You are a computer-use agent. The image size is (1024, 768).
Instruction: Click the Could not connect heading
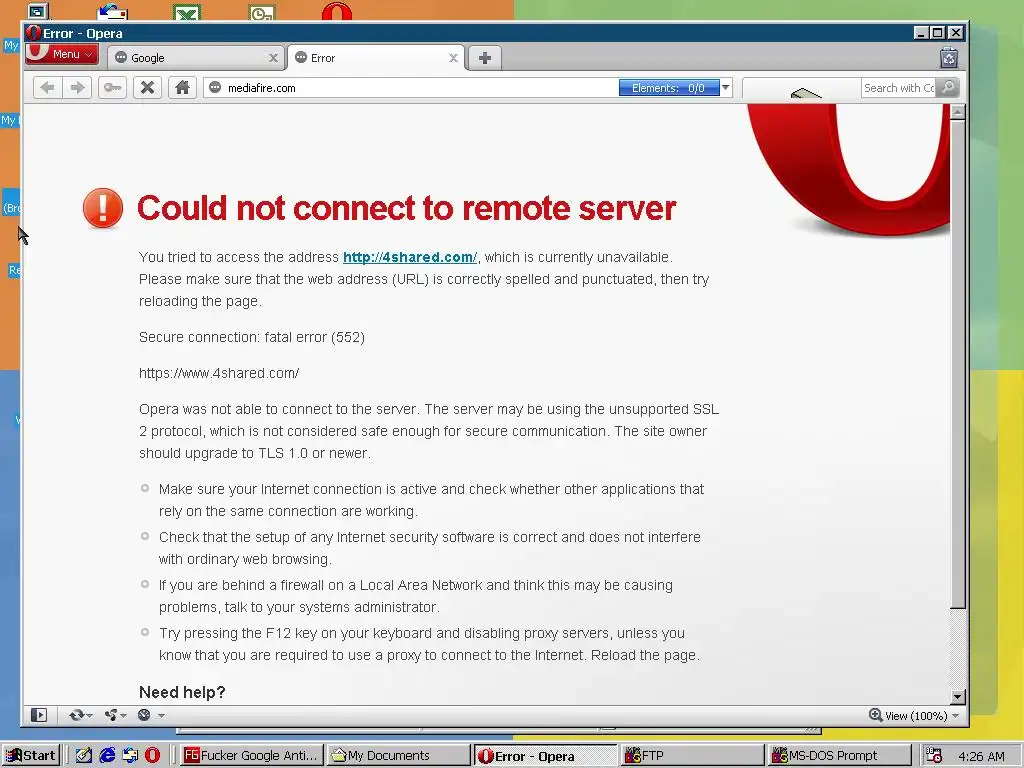point(406,208)
